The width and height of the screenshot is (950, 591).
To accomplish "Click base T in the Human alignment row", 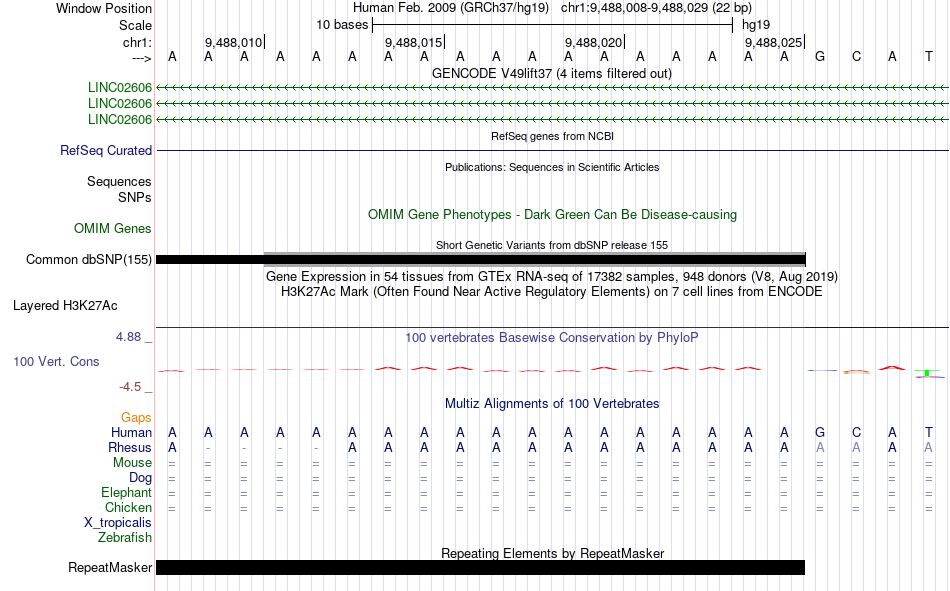I will 928,433.
